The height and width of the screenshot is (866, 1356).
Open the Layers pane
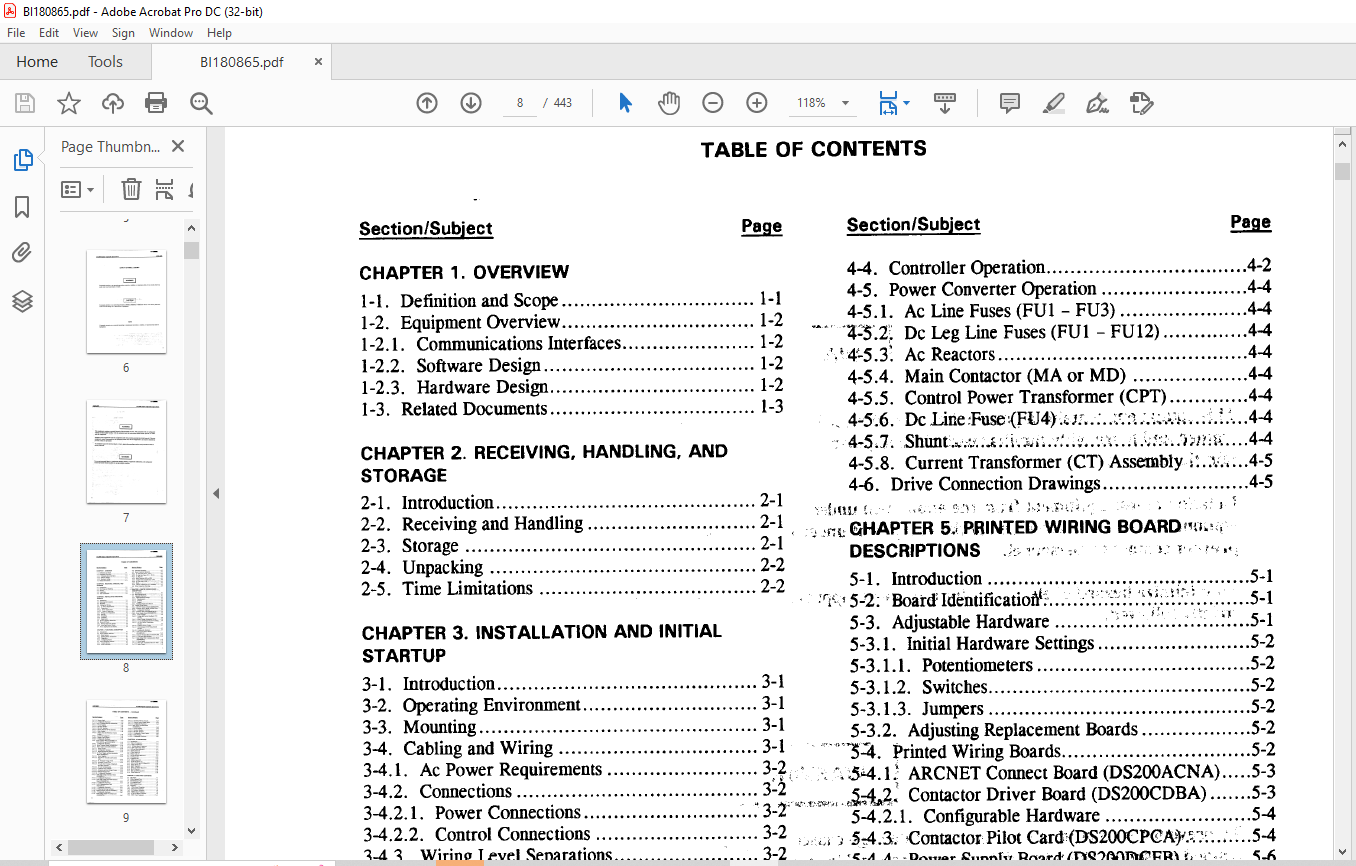click(x=22, y=301)
